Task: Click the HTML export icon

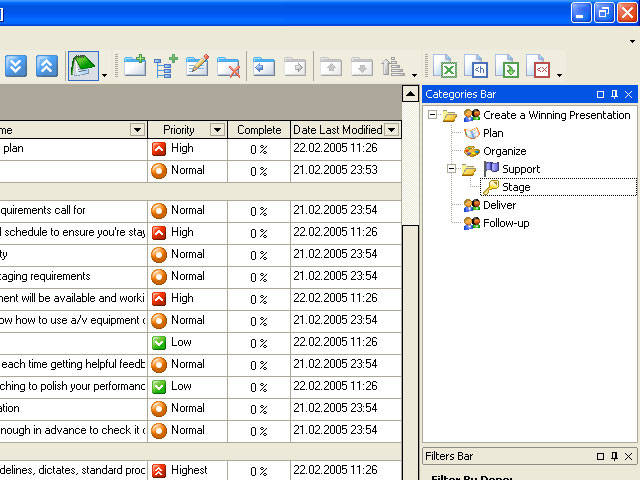Action: (x=479, y=67)
